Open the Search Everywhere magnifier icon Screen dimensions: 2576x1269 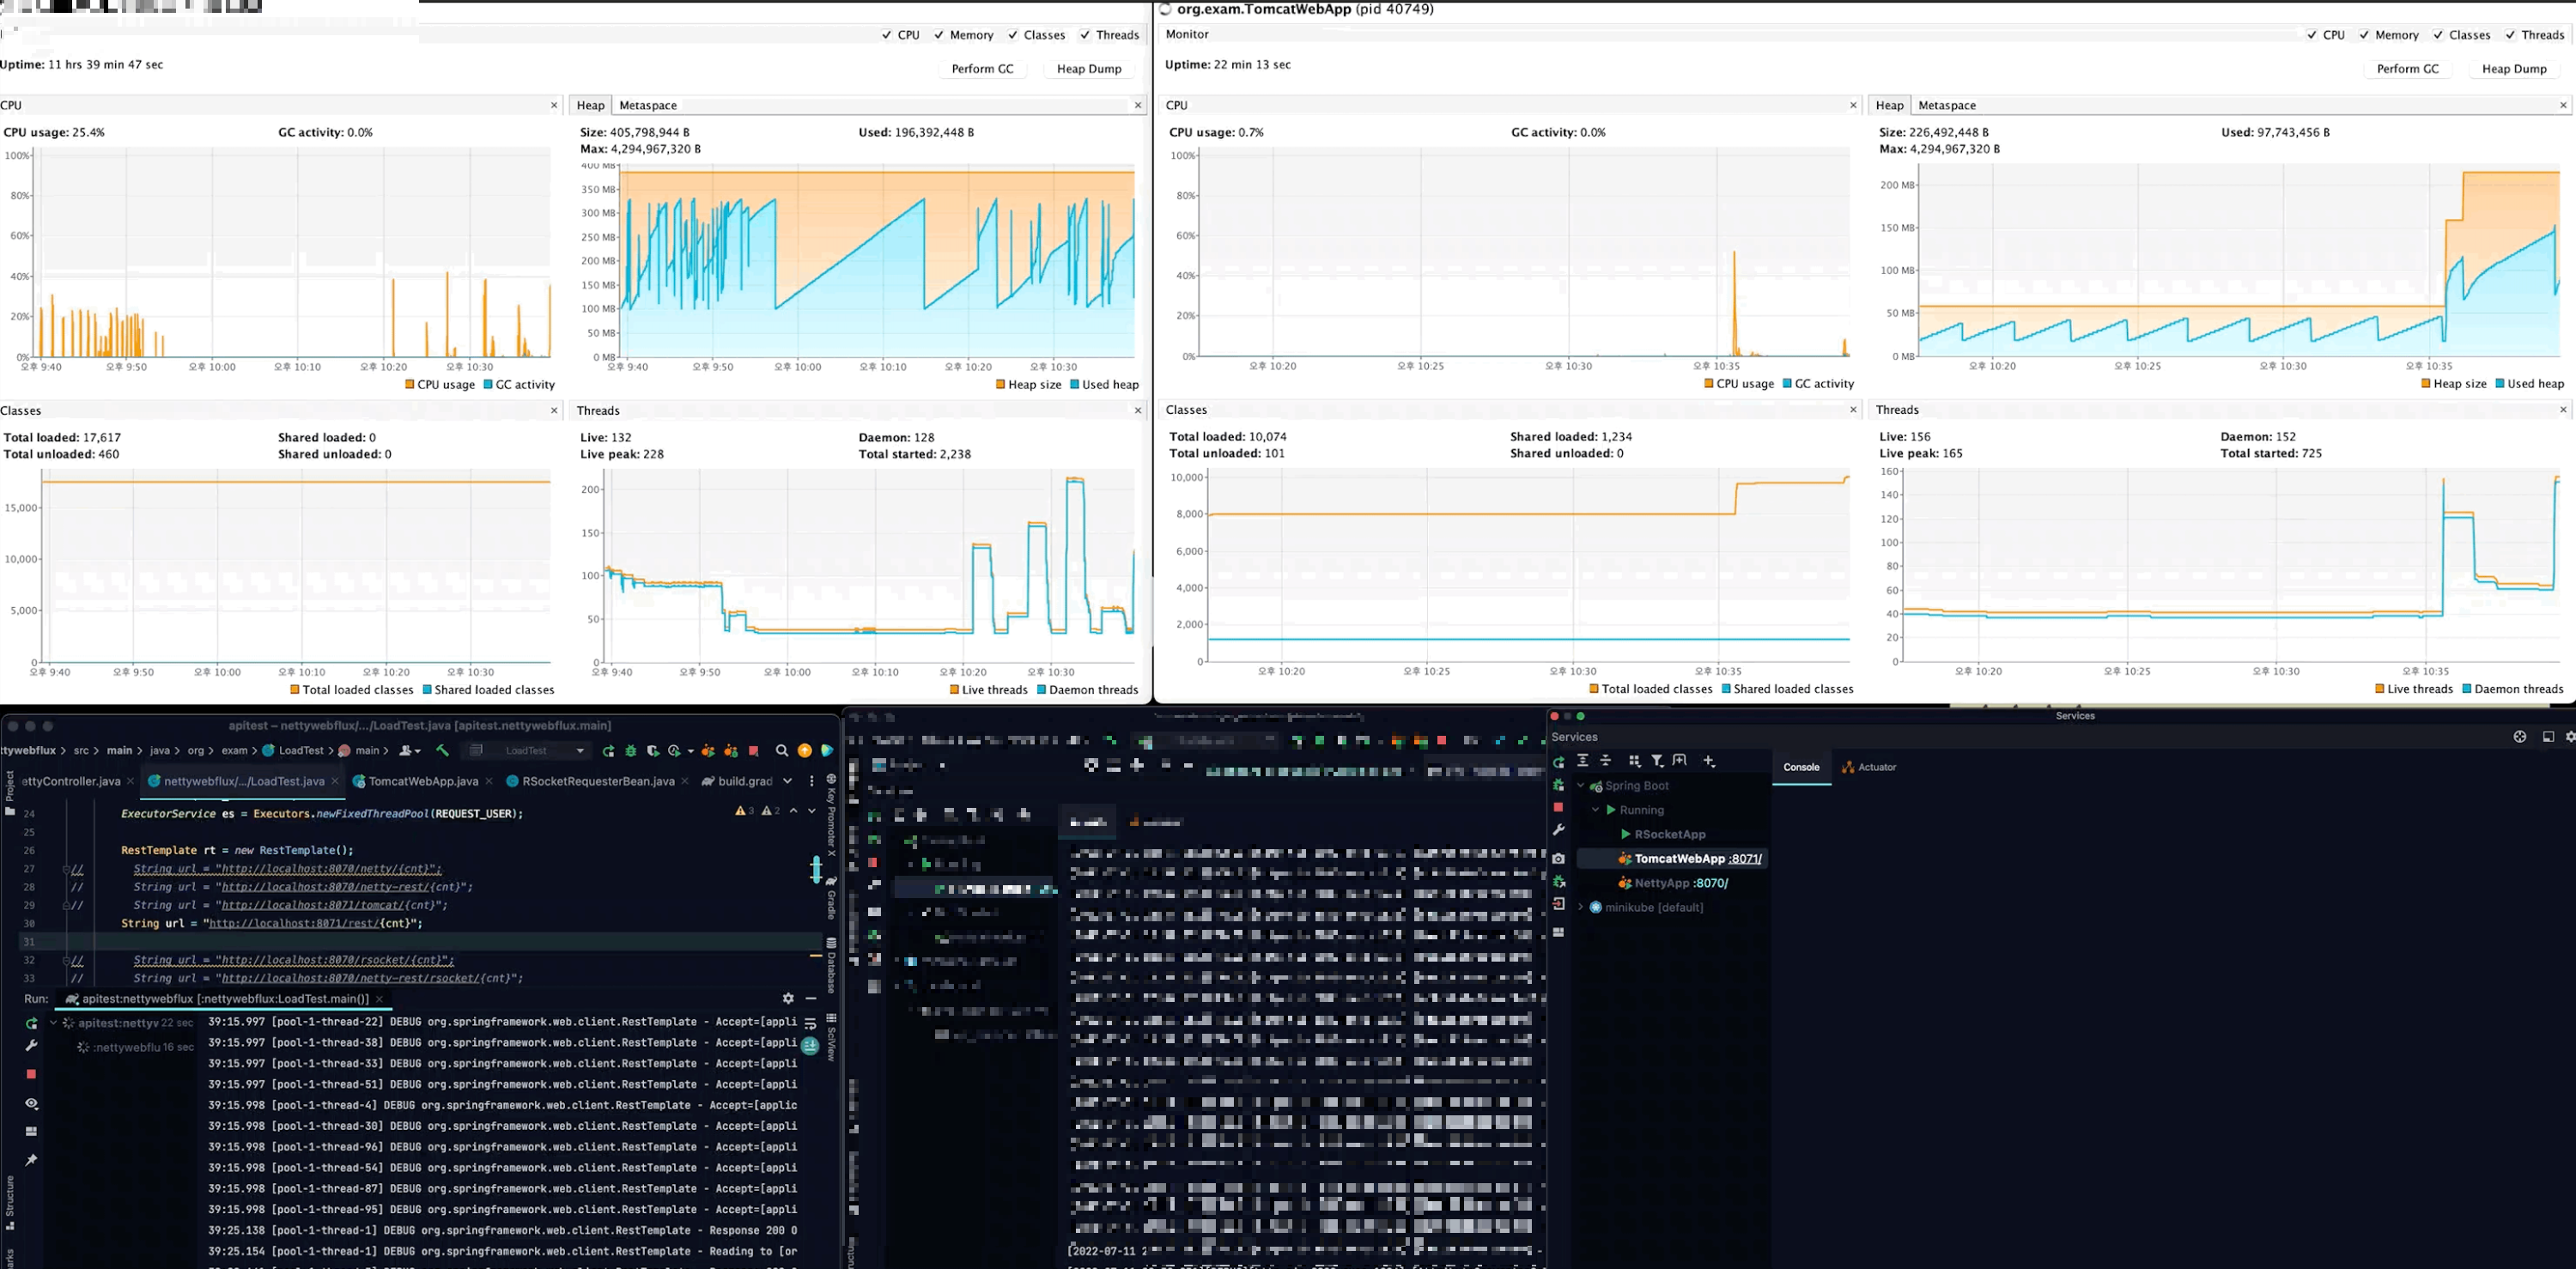(x=782, y=751)
